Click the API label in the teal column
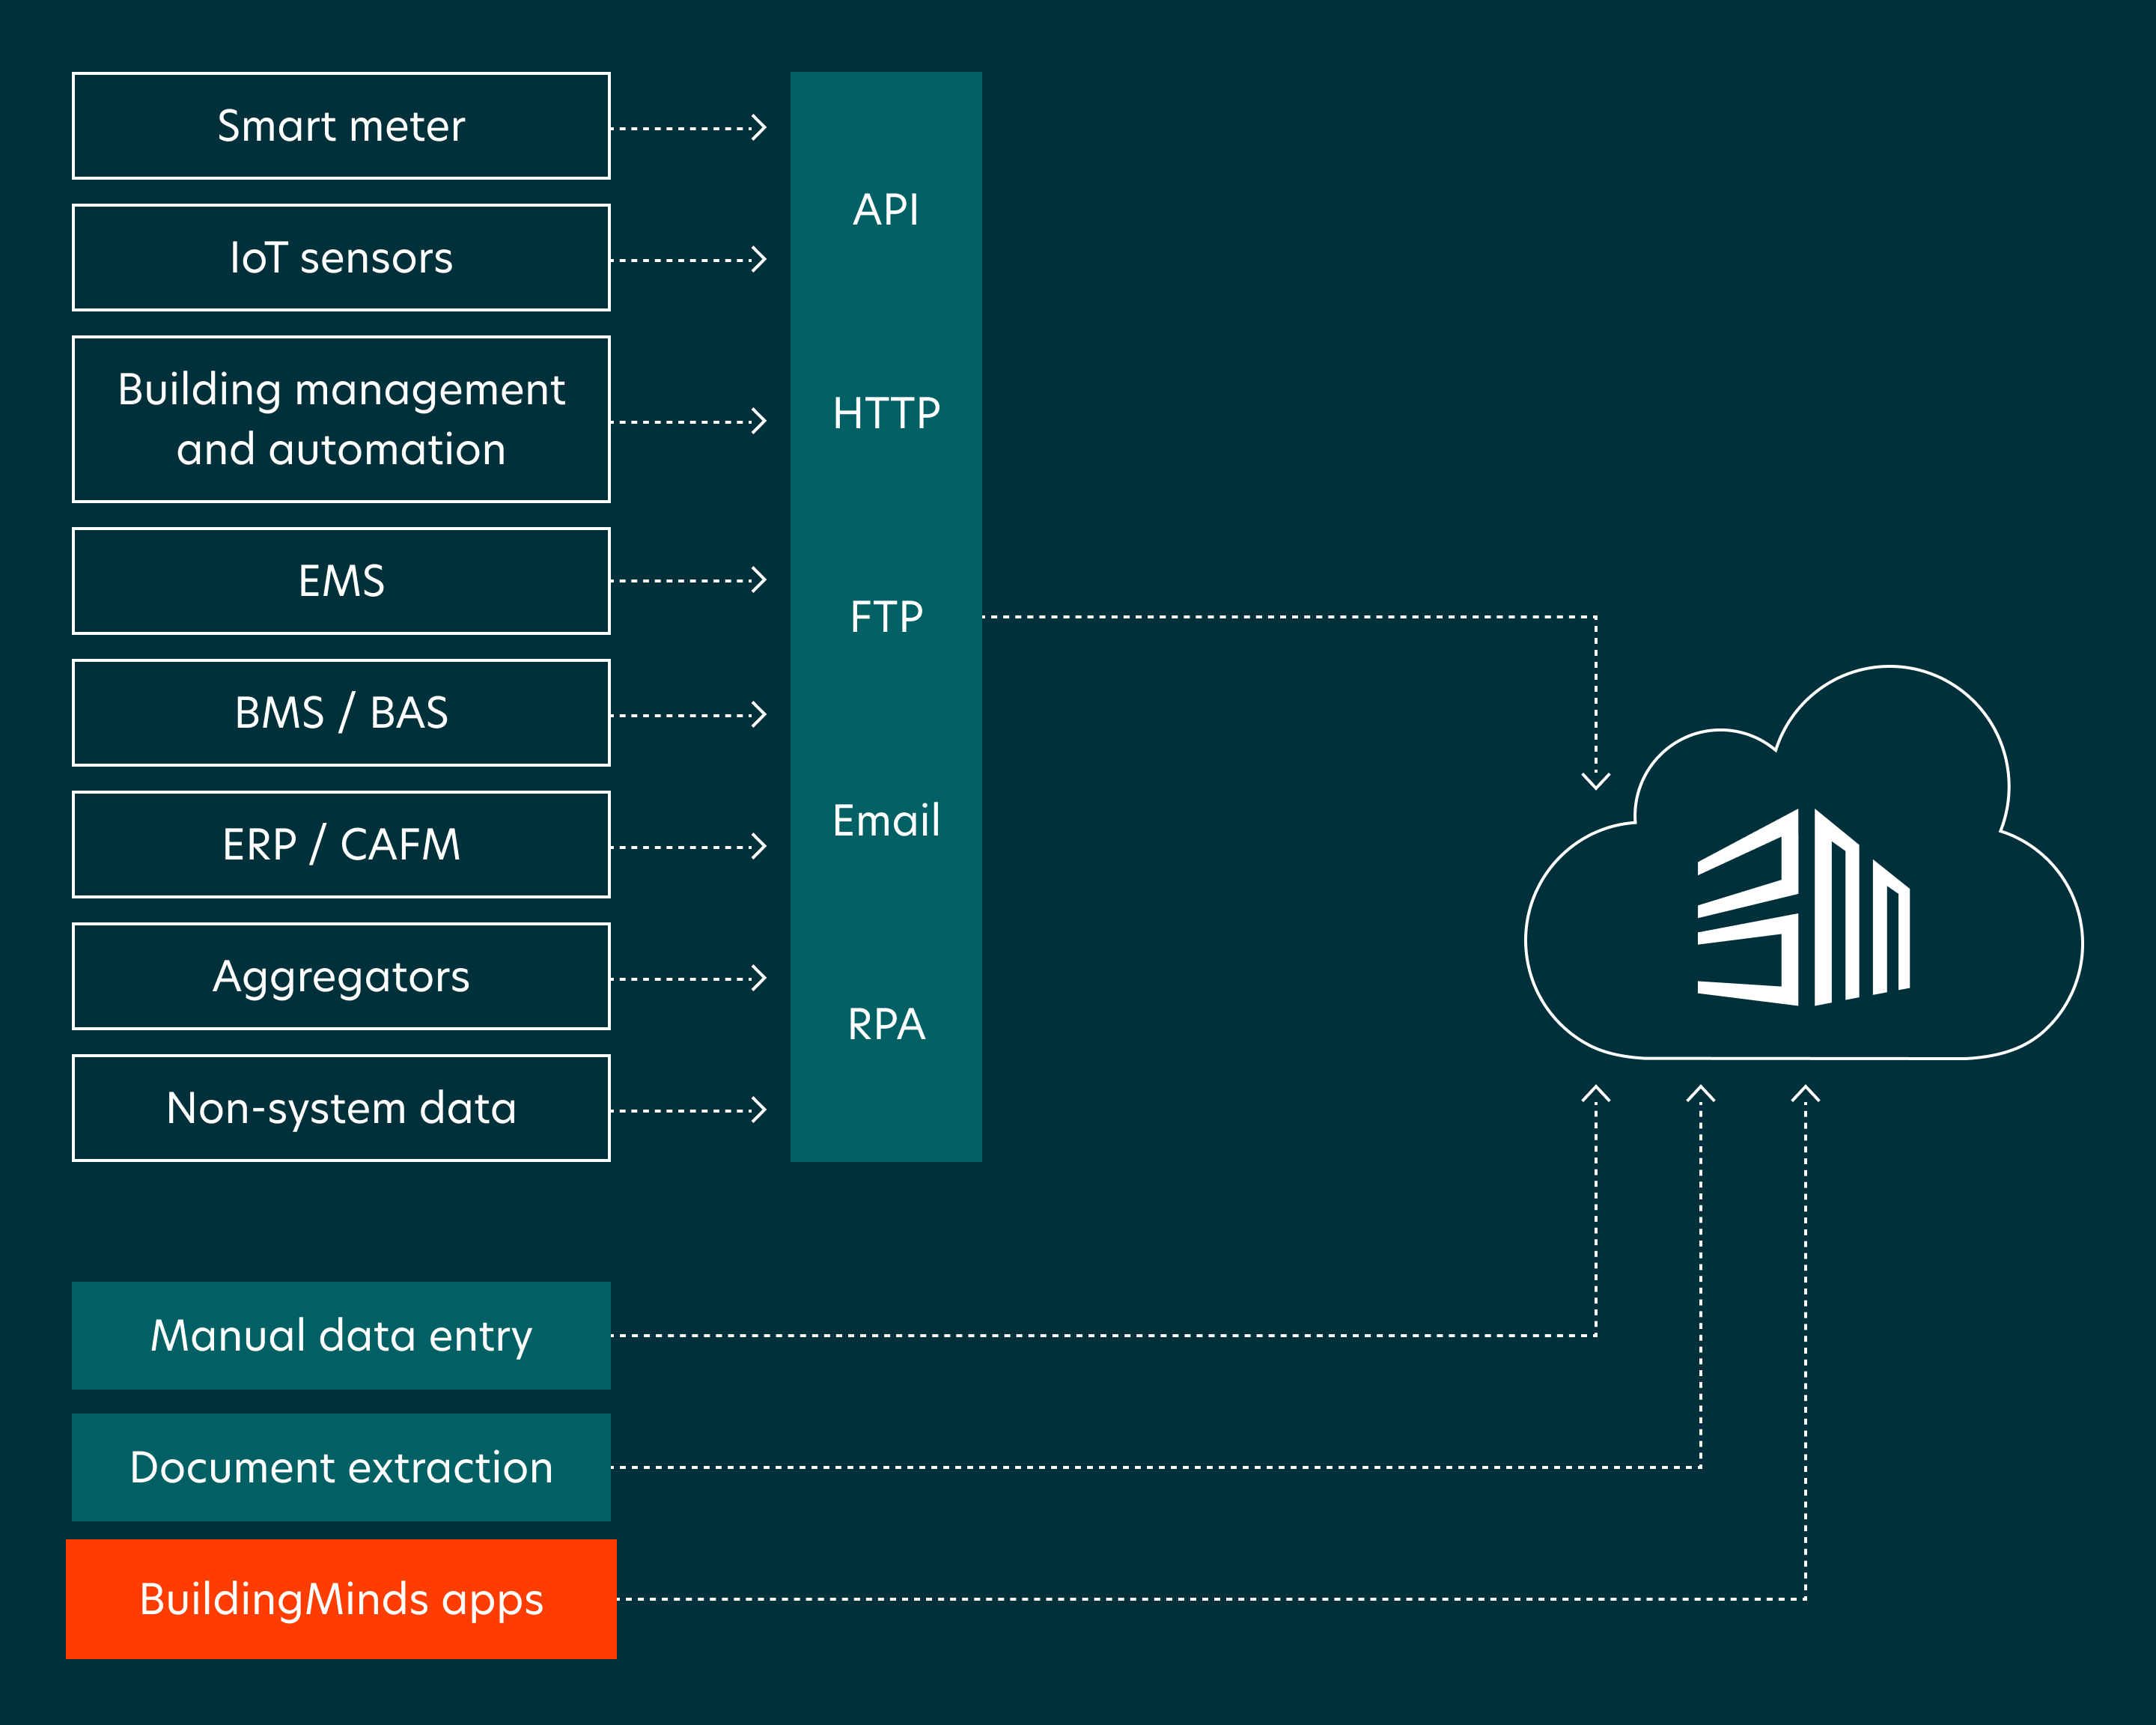2156x1725 pixels. pyautogui.click(x=886, y=210)
